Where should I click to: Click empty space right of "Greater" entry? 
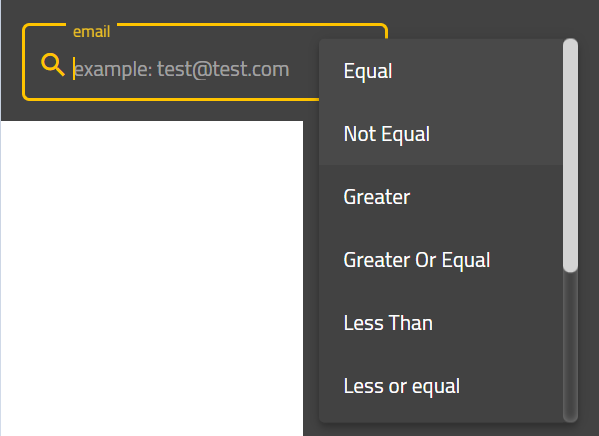click(x=485, y=197)
